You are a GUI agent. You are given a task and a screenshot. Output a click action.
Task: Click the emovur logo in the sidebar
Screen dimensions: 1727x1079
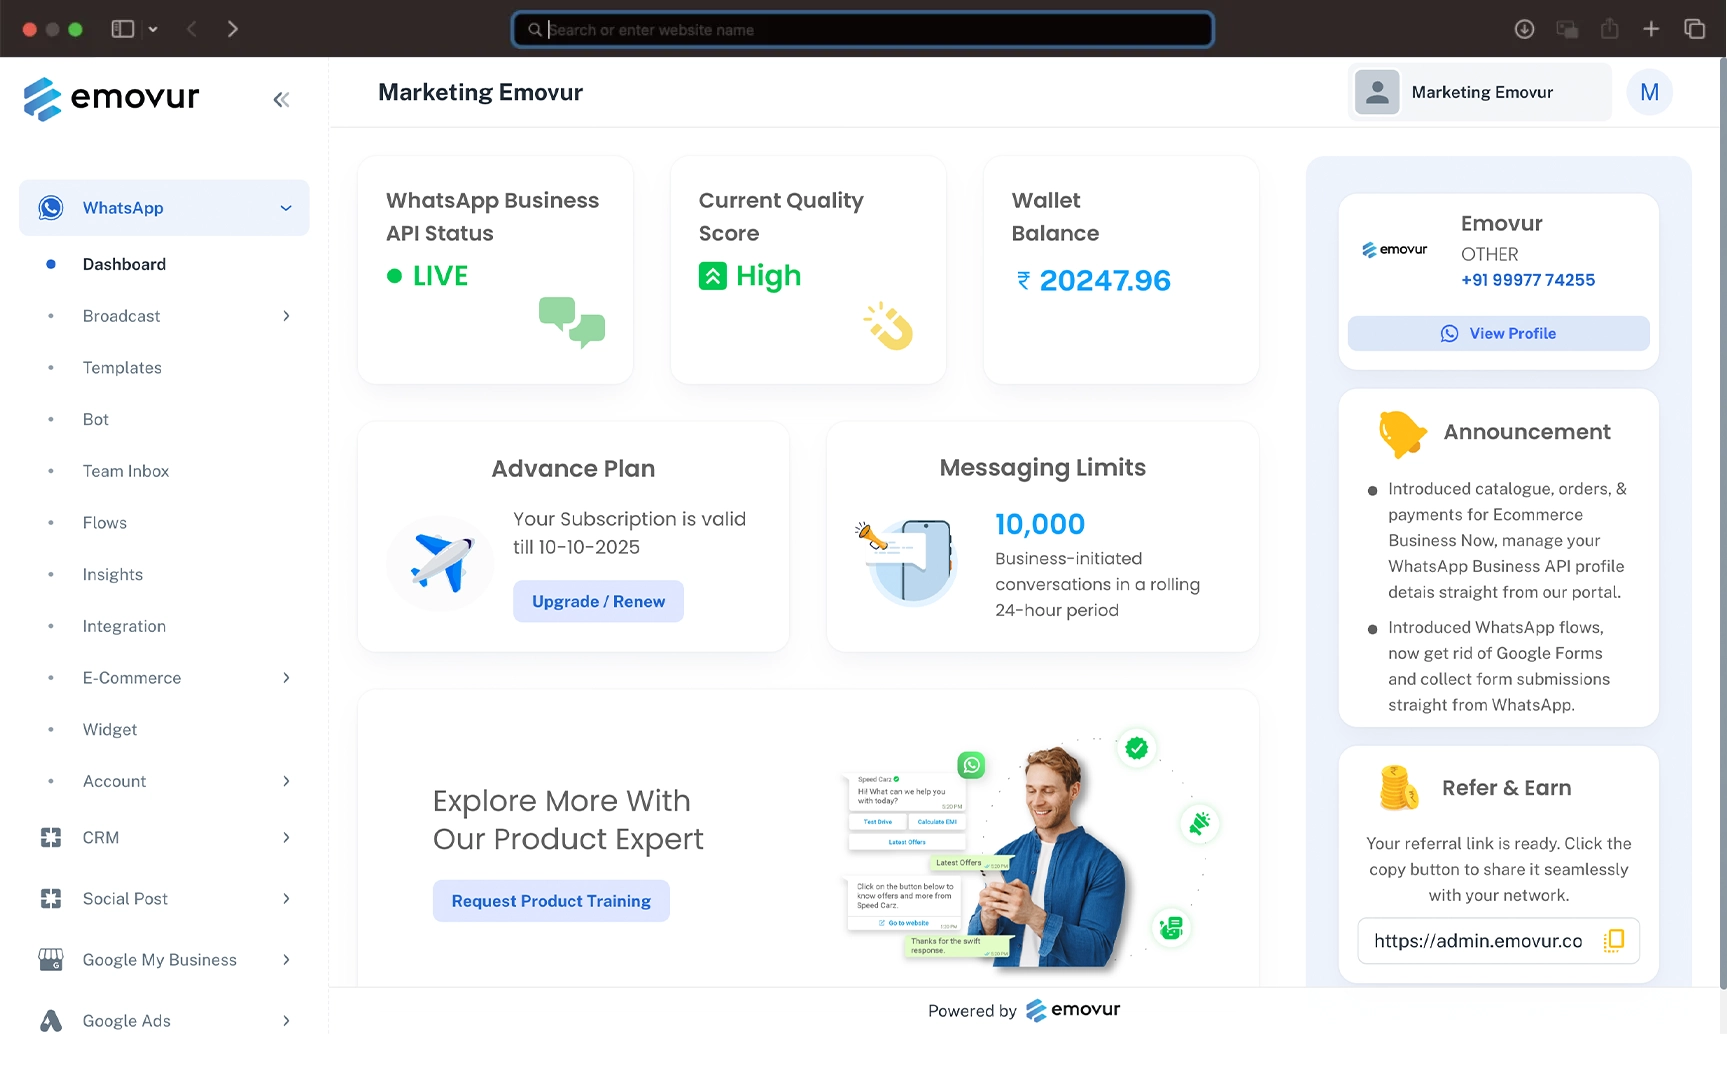[x=111, y=98]
